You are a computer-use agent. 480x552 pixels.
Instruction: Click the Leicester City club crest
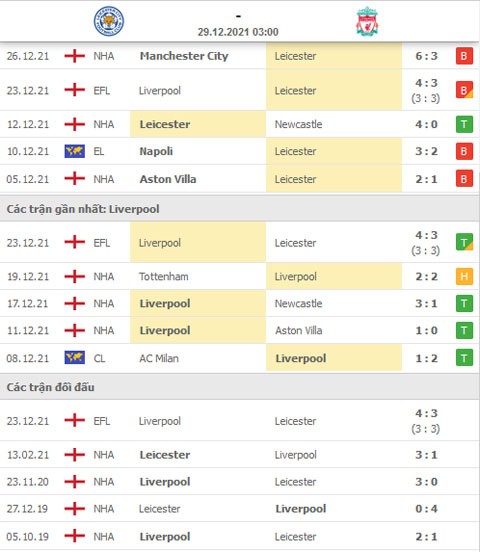tap(109, 21)
